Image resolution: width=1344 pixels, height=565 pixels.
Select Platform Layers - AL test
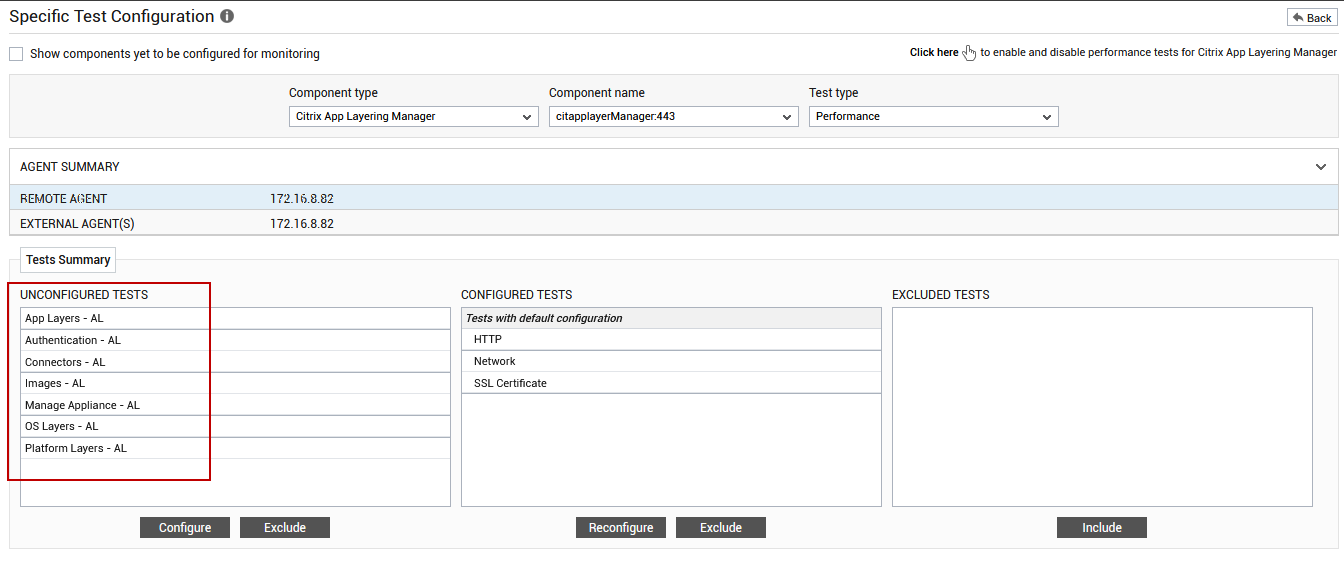[x=235, y=449]
